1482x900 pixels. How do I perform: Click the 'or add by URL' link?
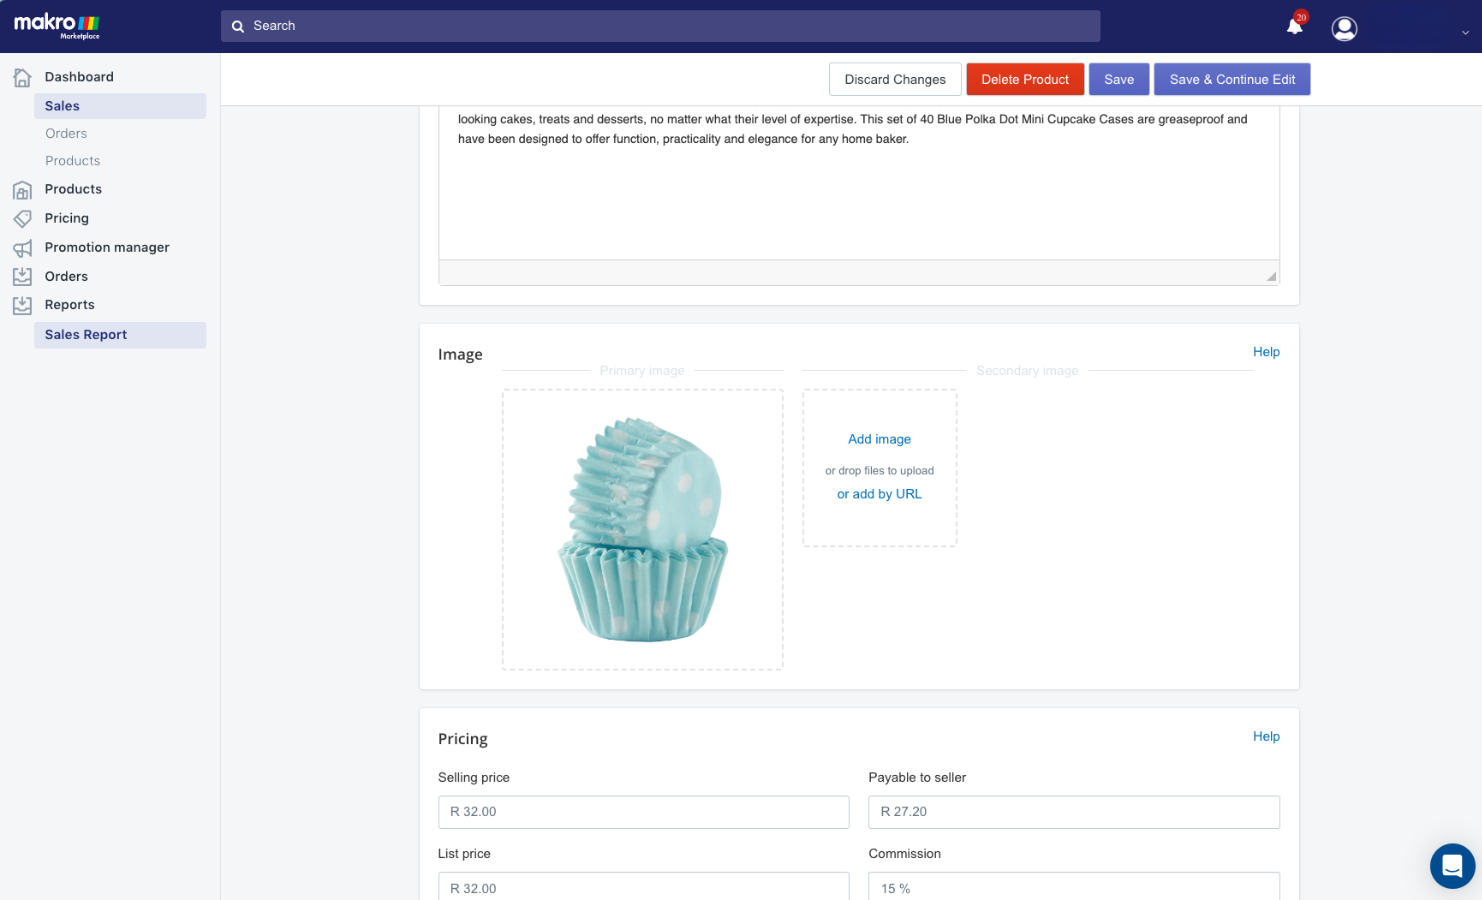(879, 494)
